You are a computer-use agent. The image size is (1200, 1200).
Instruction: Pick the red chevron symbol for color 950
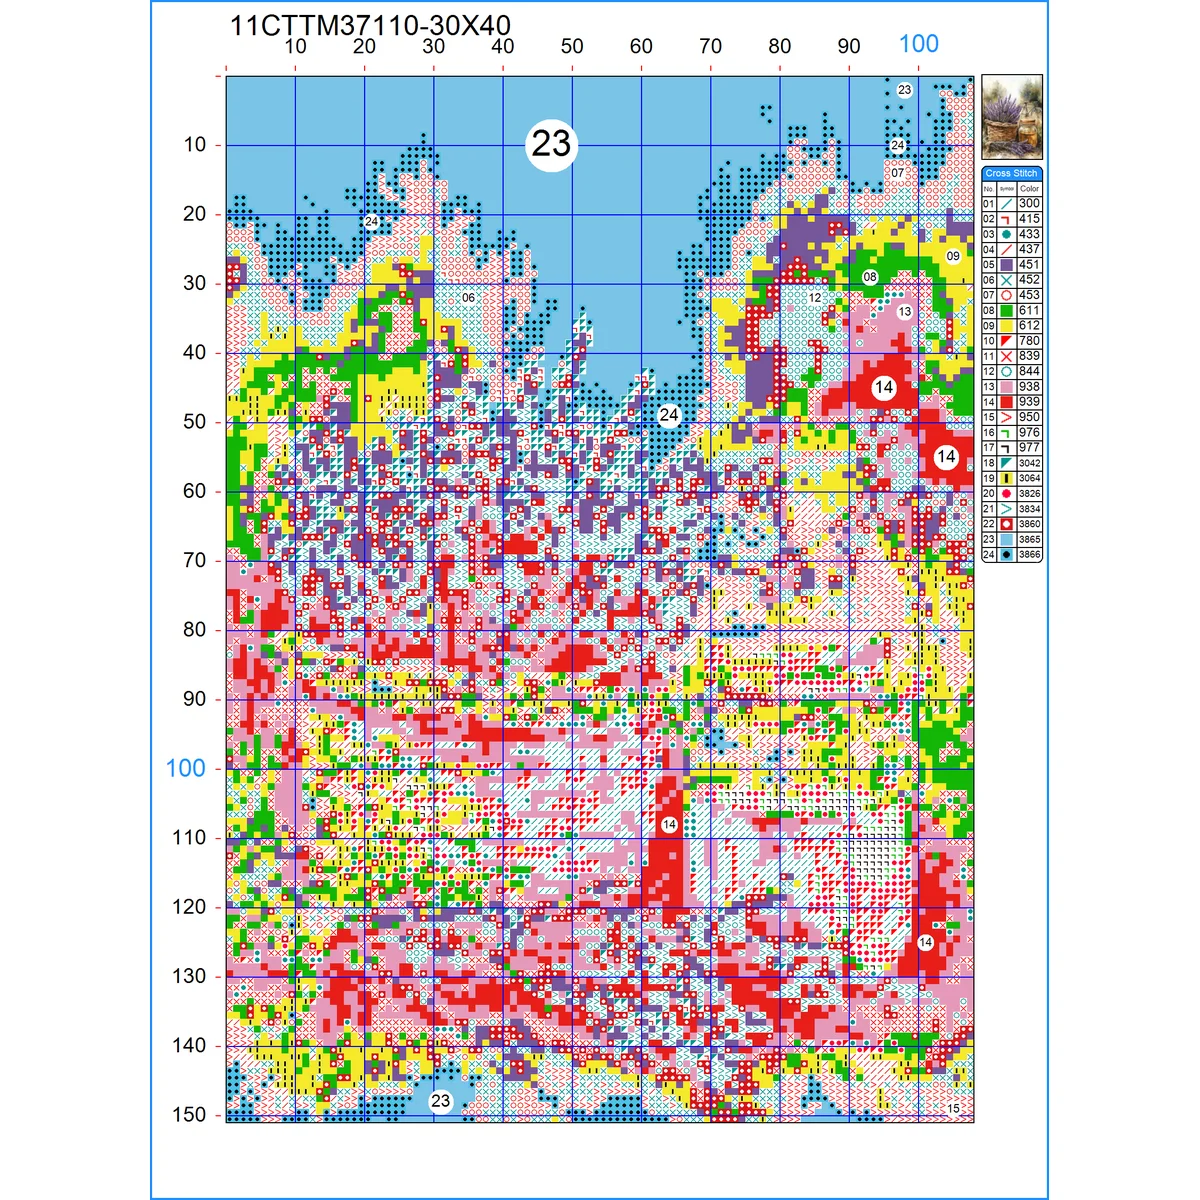click(x=1006, y=417)
